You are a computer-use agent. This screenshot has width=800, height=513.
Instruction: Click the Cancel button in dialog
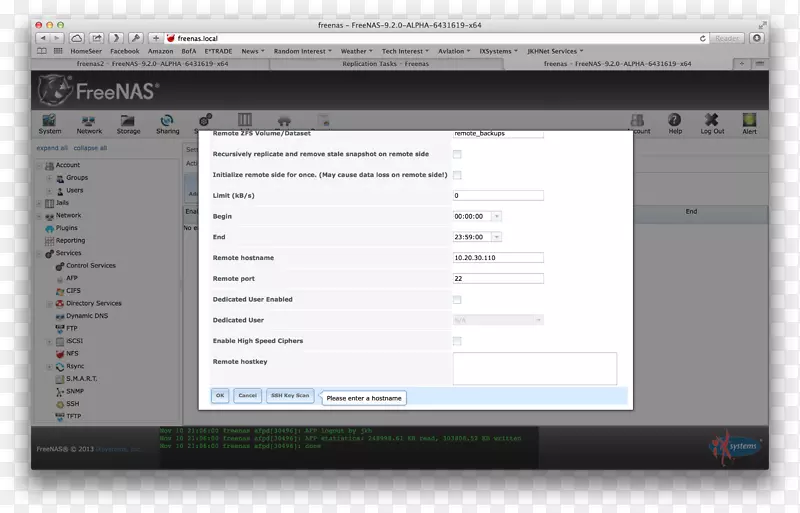pyautogui.click(x=248, y=396)
